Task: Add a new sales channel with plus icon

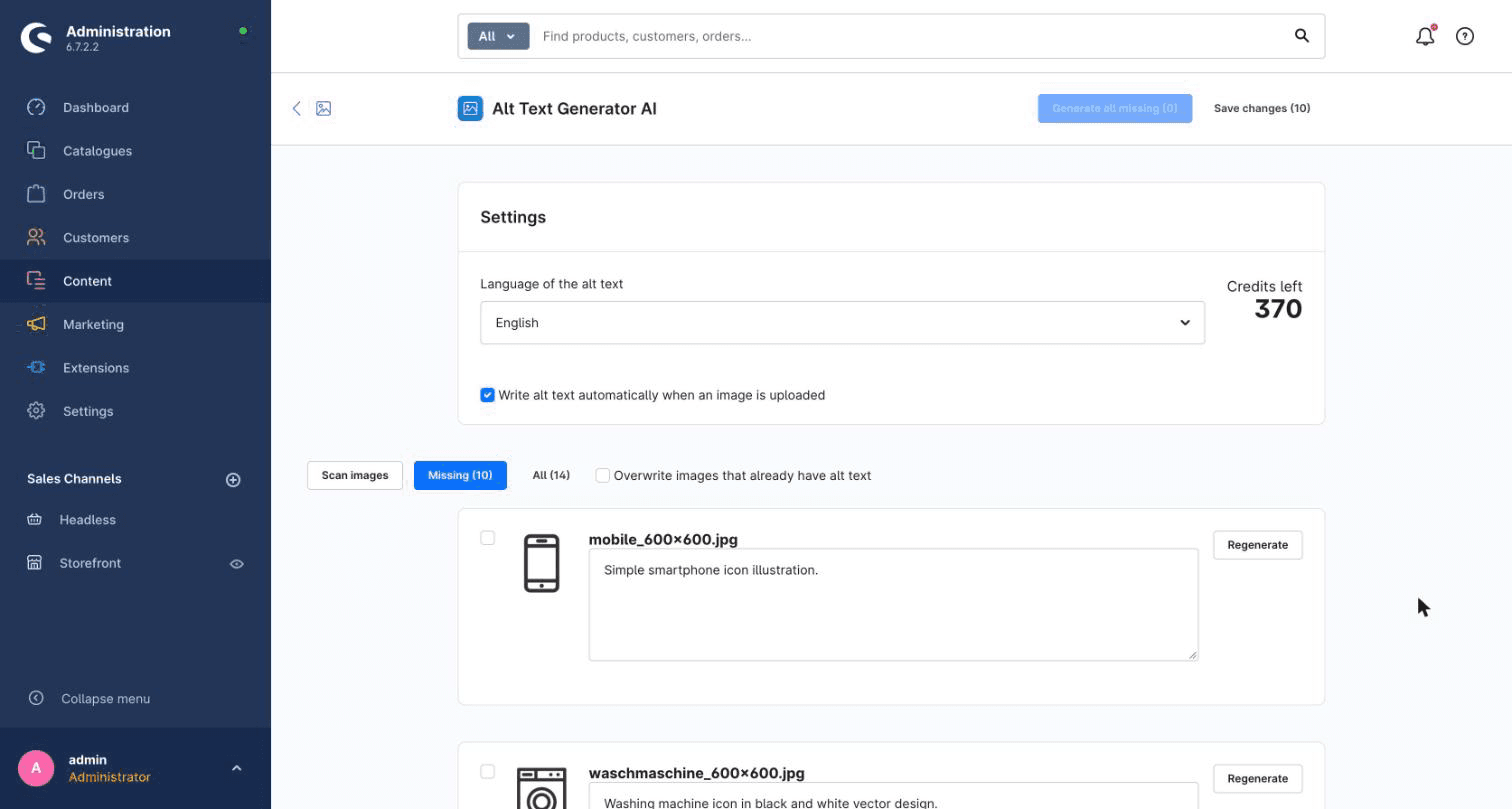Action: 233,480
